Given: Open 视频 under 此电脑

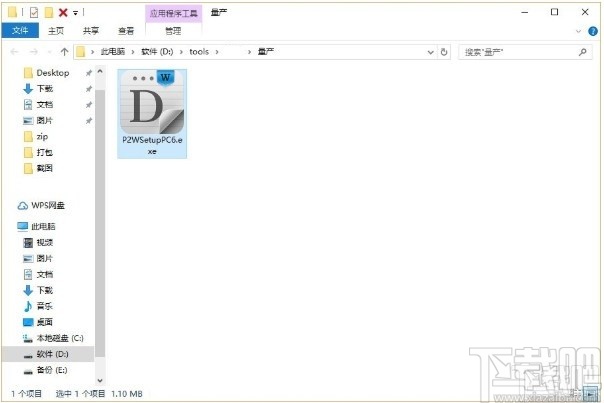Looking at the screenshot, I should (x=45, y=242).
